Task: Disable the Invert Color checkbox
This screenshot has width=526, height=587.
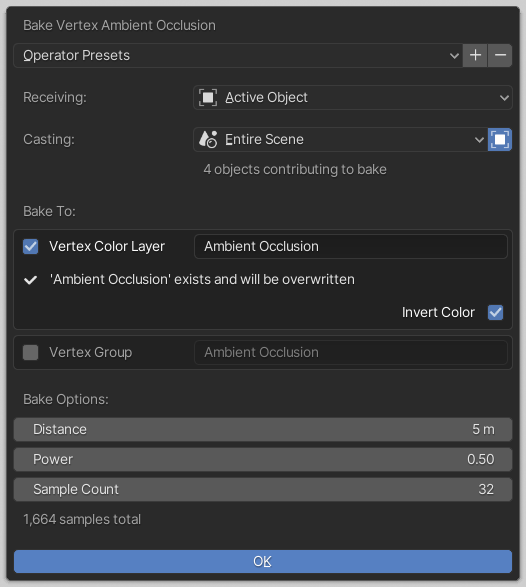Action: [495, 312]
